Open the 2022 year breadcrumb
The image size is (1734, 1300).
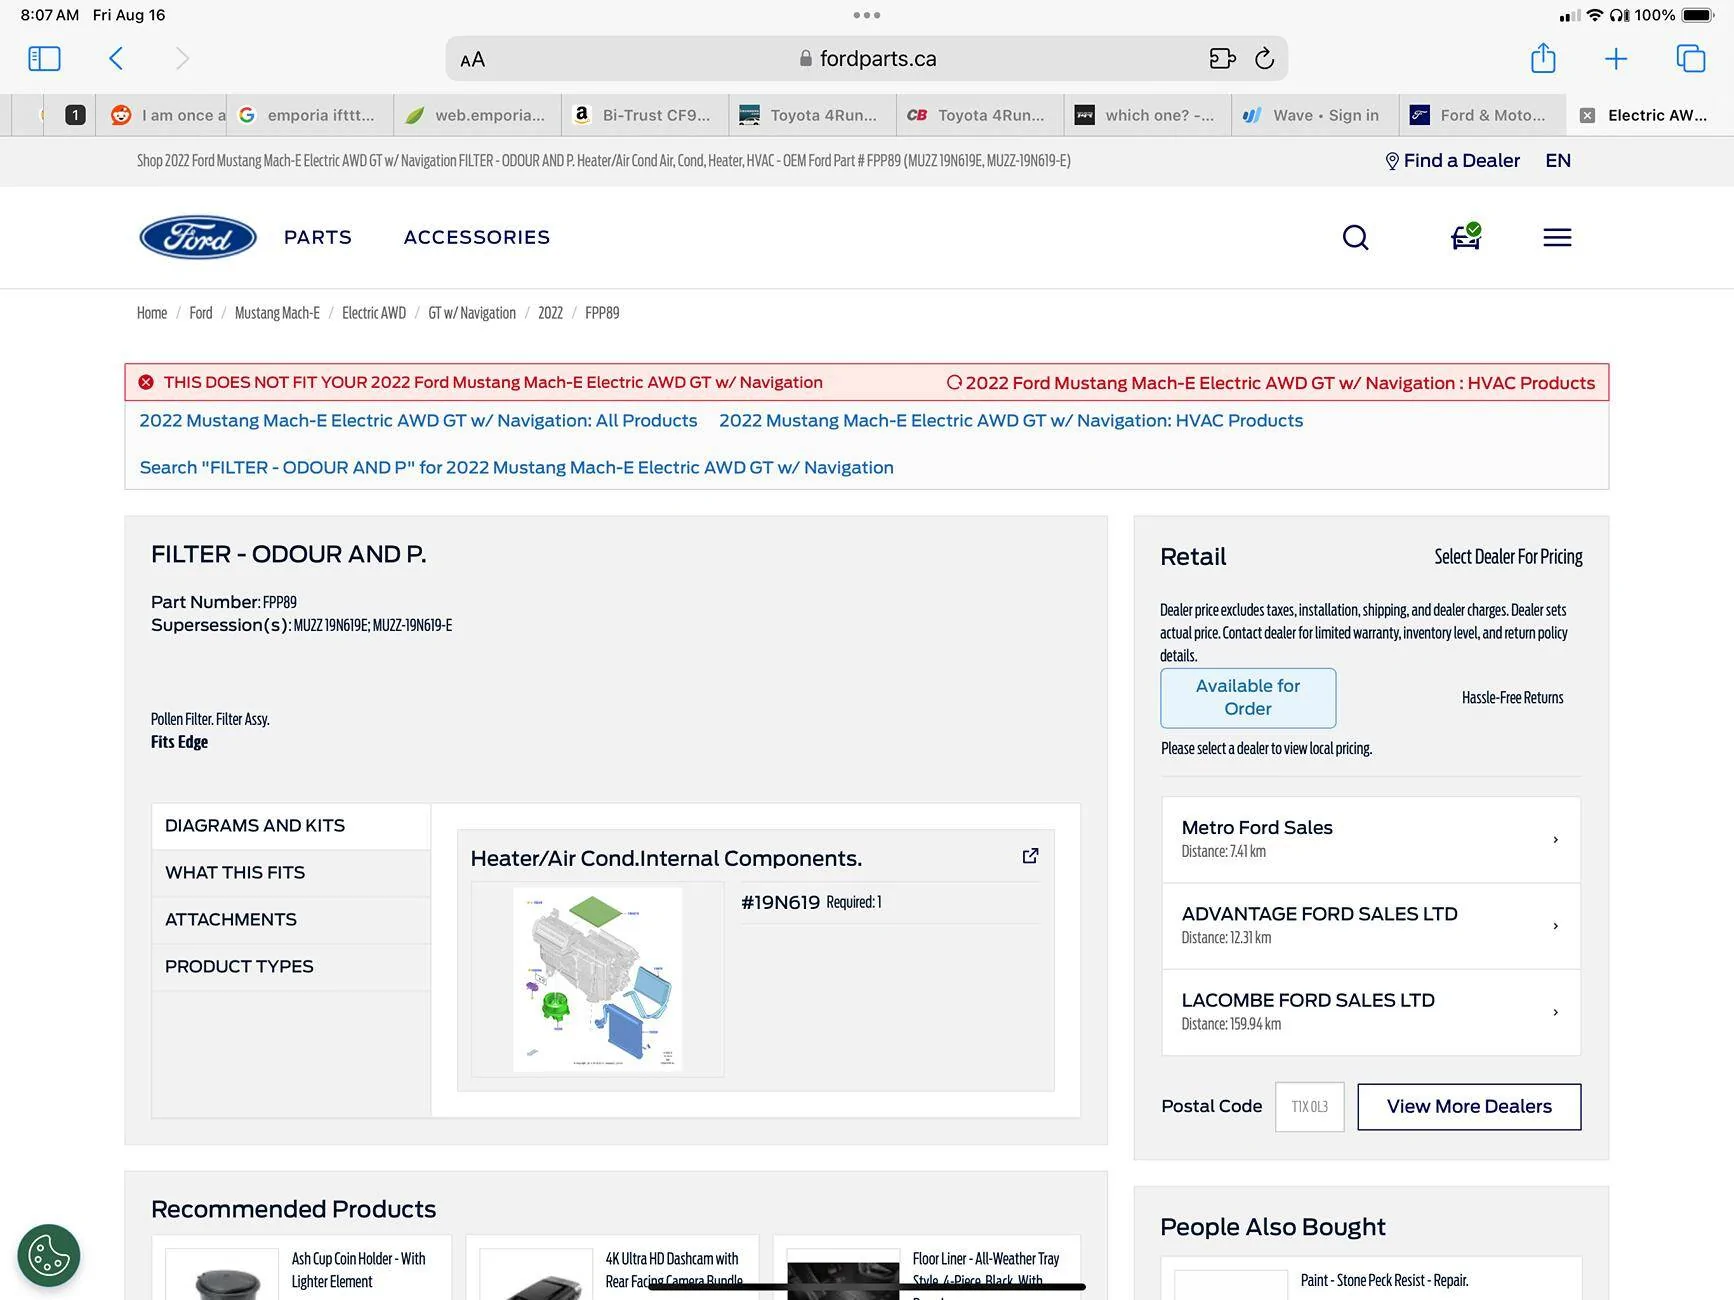click(550, 313)
